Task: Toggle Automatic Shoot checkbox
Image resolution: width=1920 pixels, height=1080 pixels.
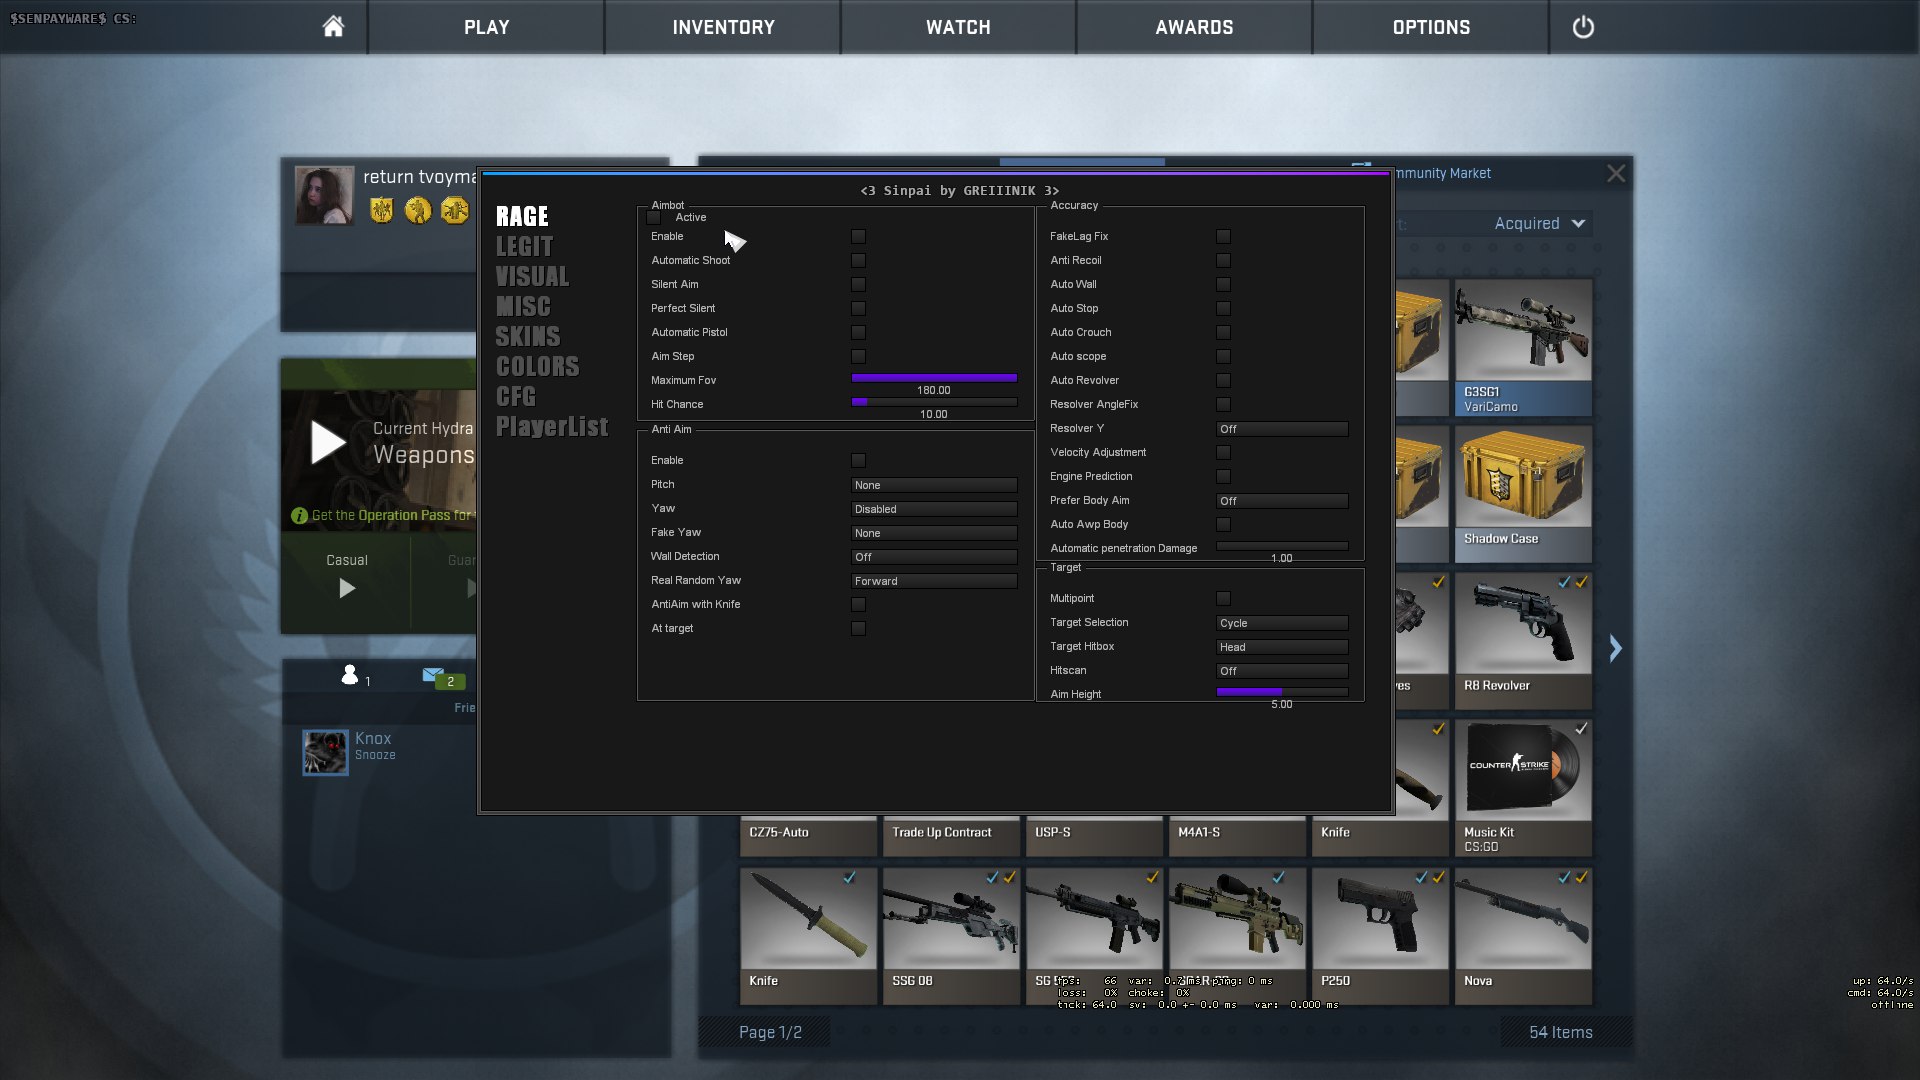Action: [x=858, y=261]
